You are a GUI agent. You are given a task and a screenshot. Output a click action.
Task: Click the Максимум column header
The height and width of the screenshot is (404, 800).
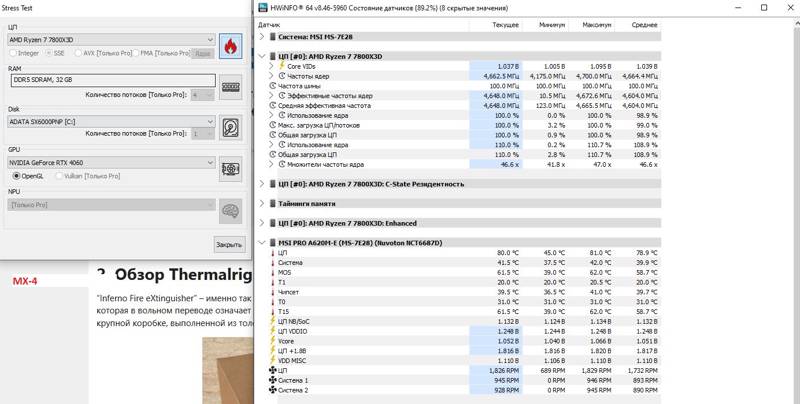596,25
